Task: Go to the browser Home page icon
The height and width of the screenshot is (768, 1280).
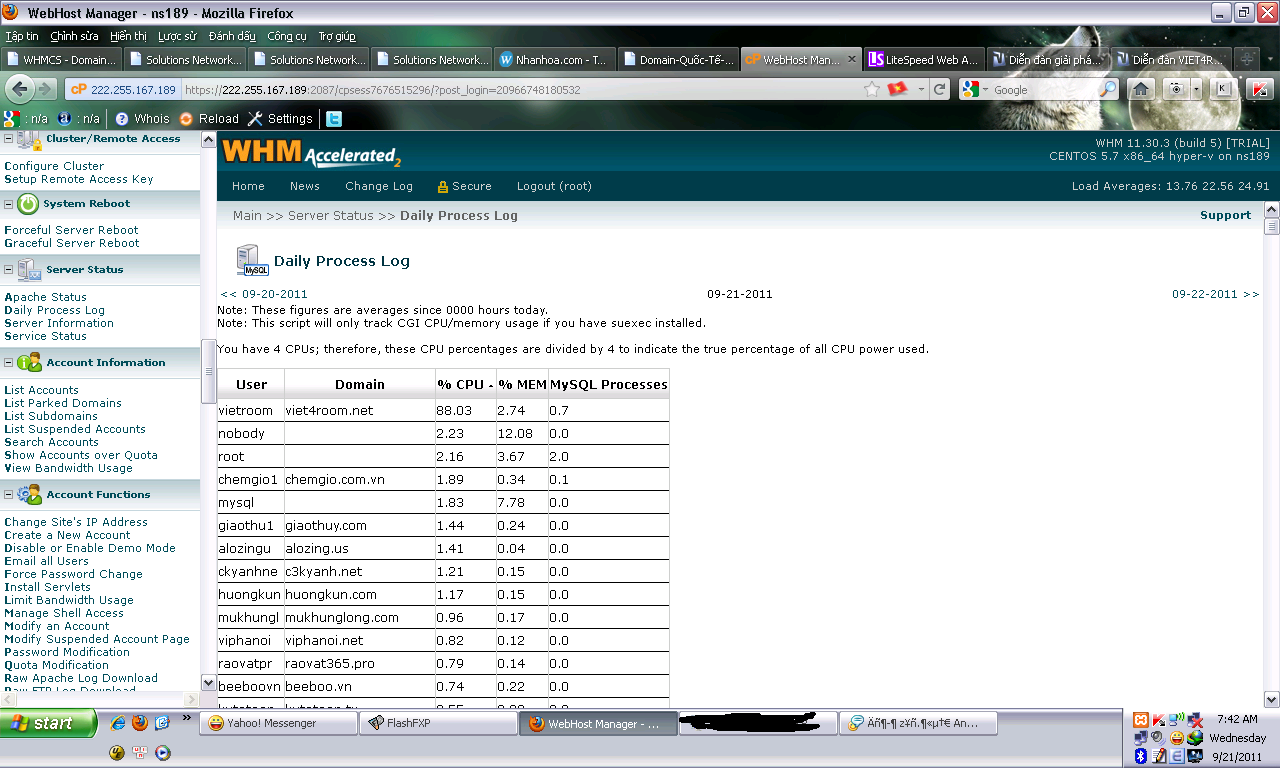Action: [1140, 89]
